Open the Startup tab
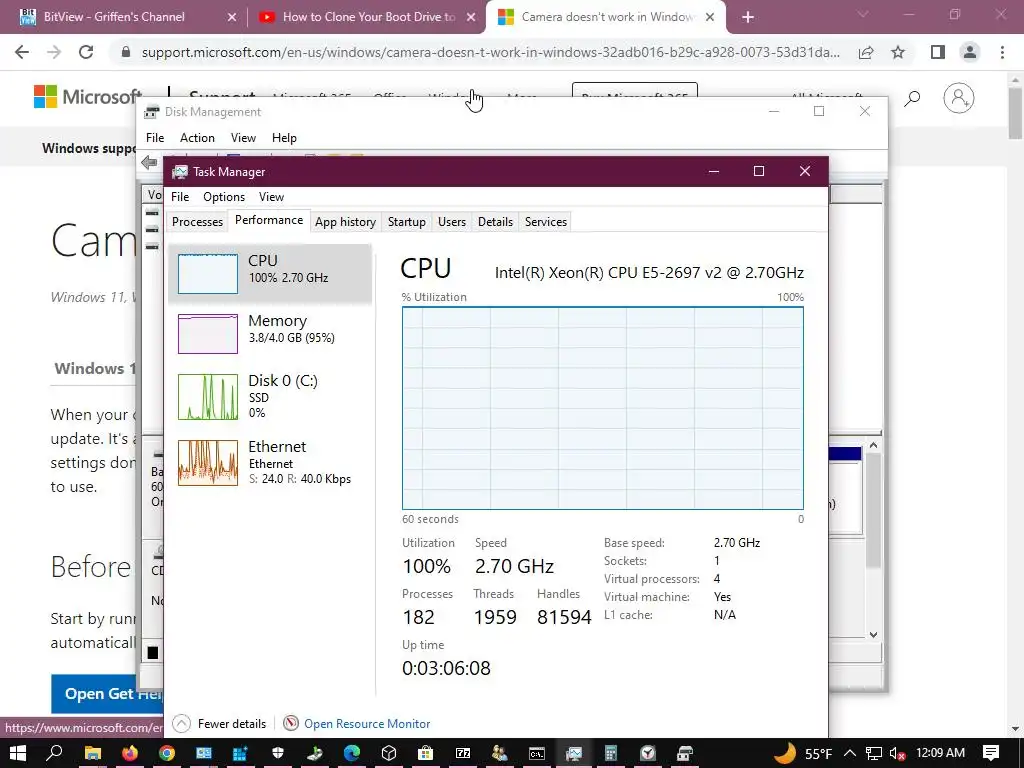This screenshot has height=768, width=1024. (x=406, y=222)
